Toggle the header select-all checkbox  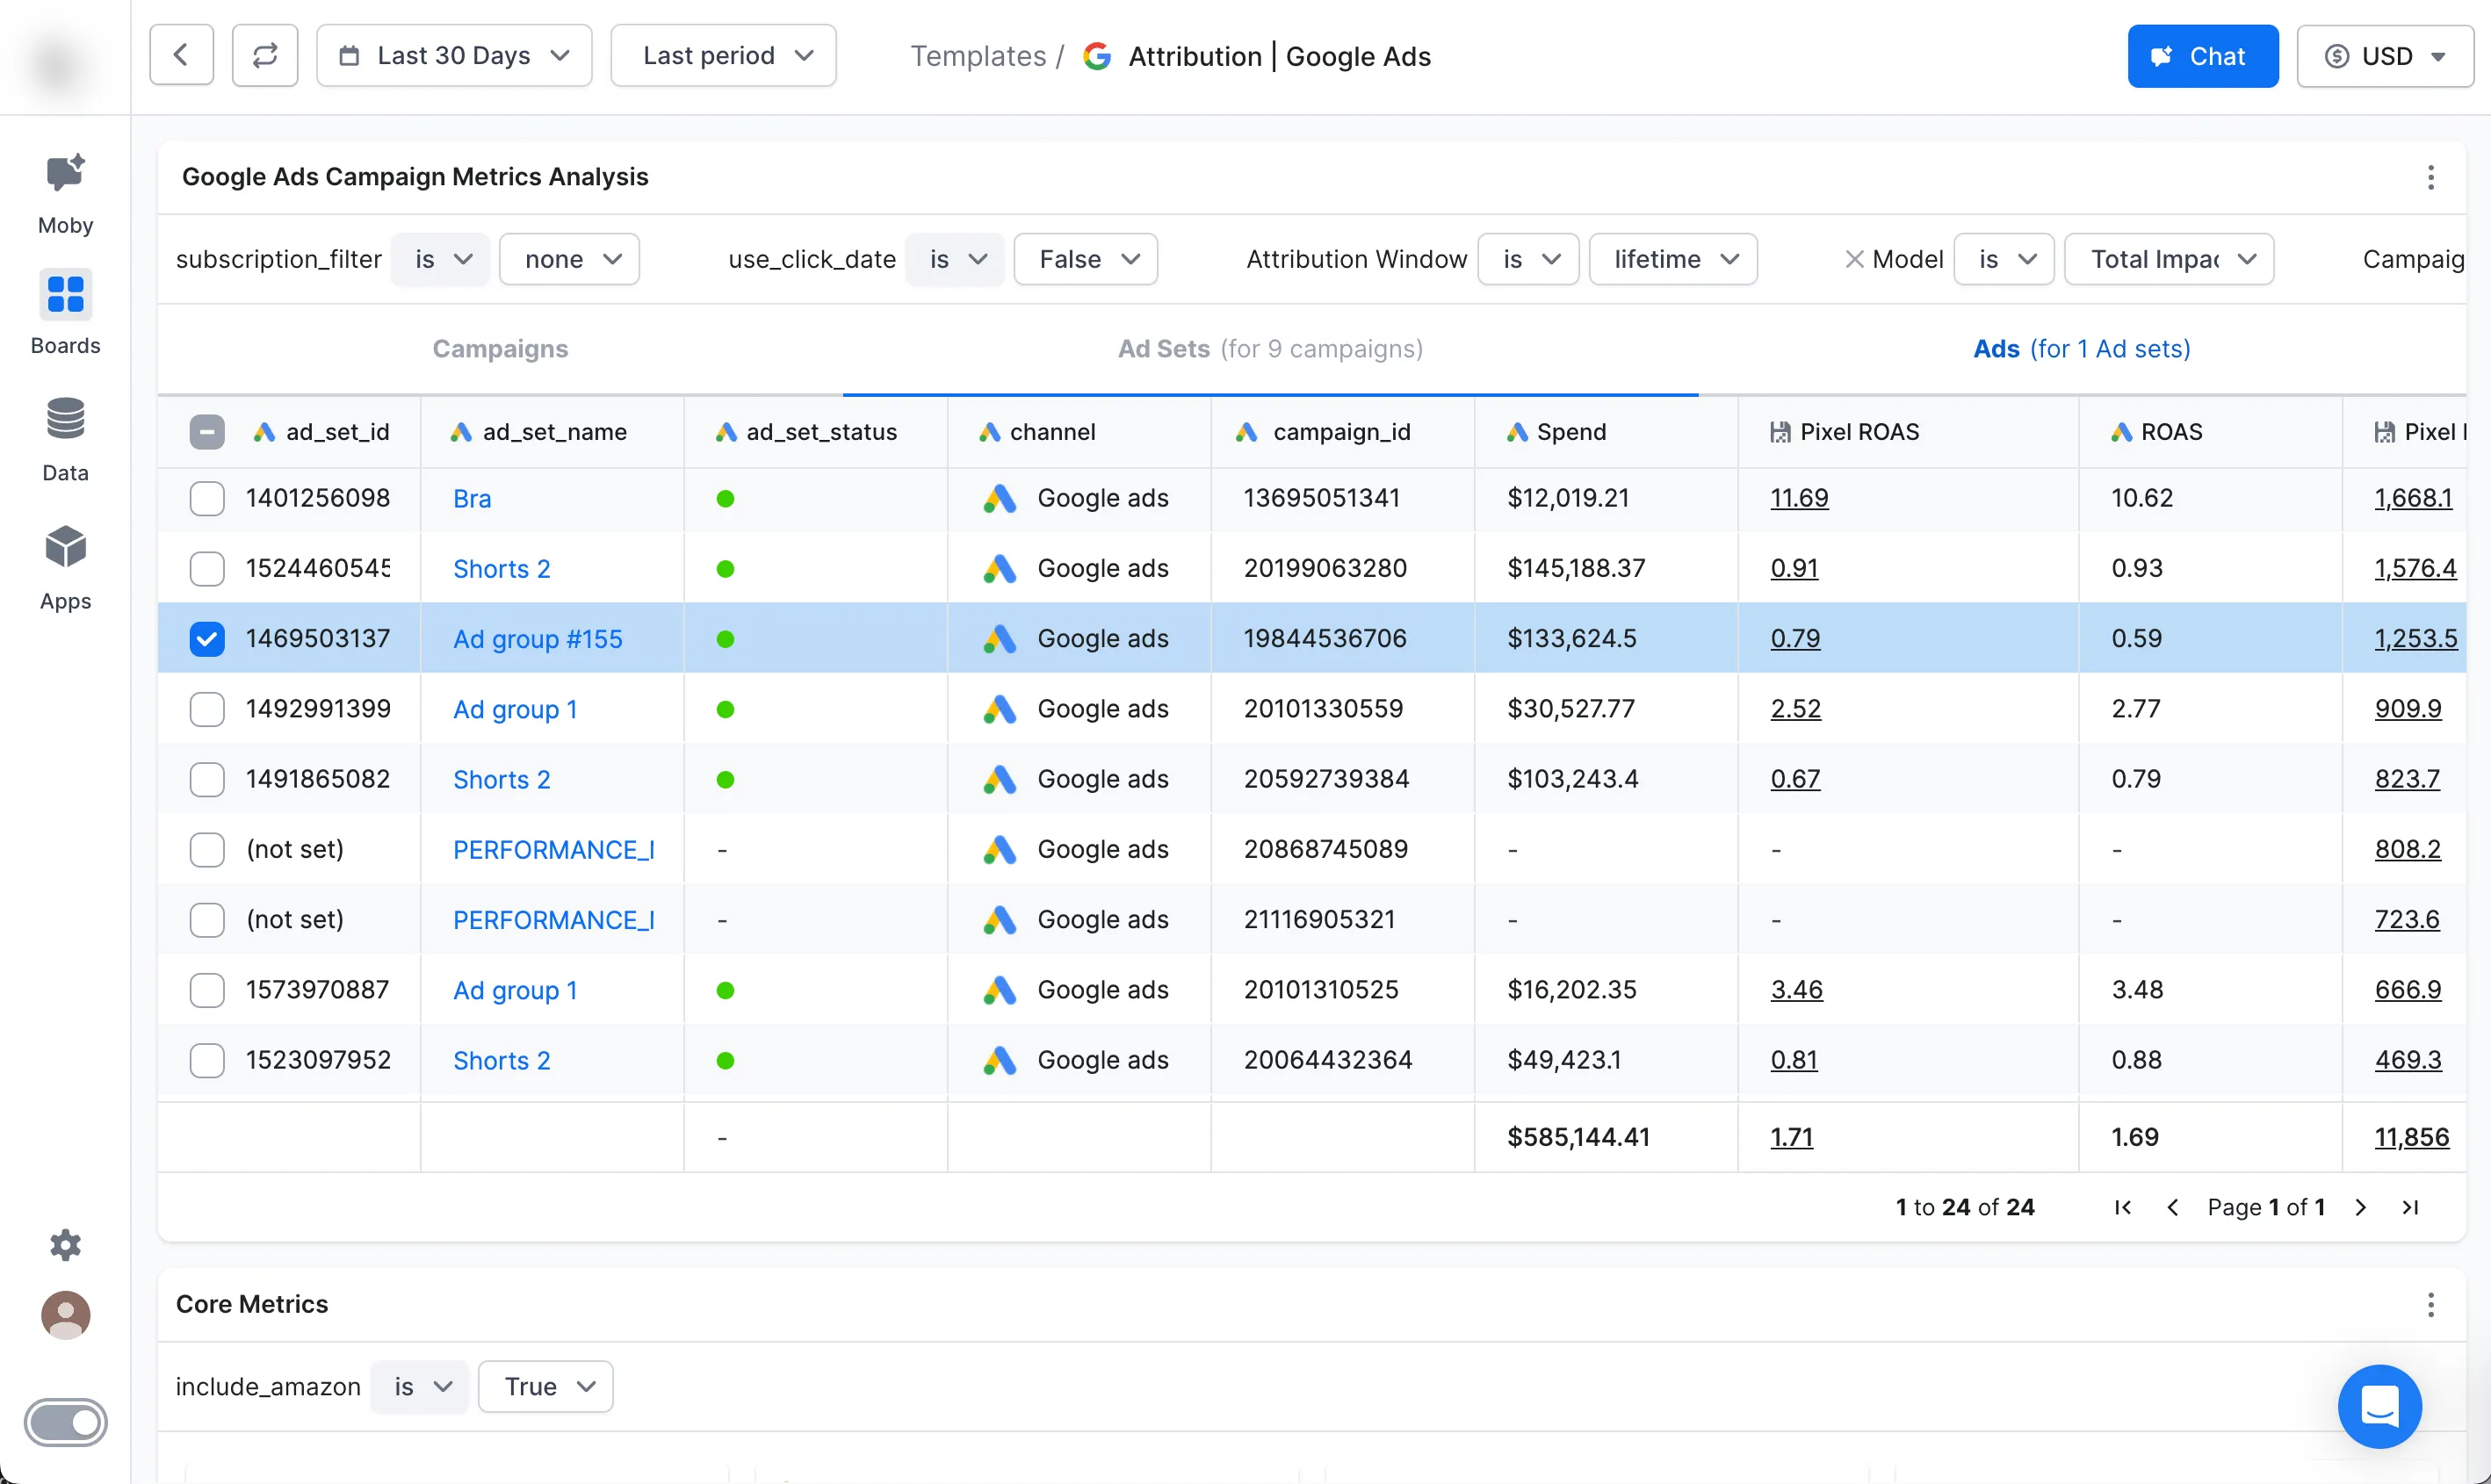click(x=207, y=432)
